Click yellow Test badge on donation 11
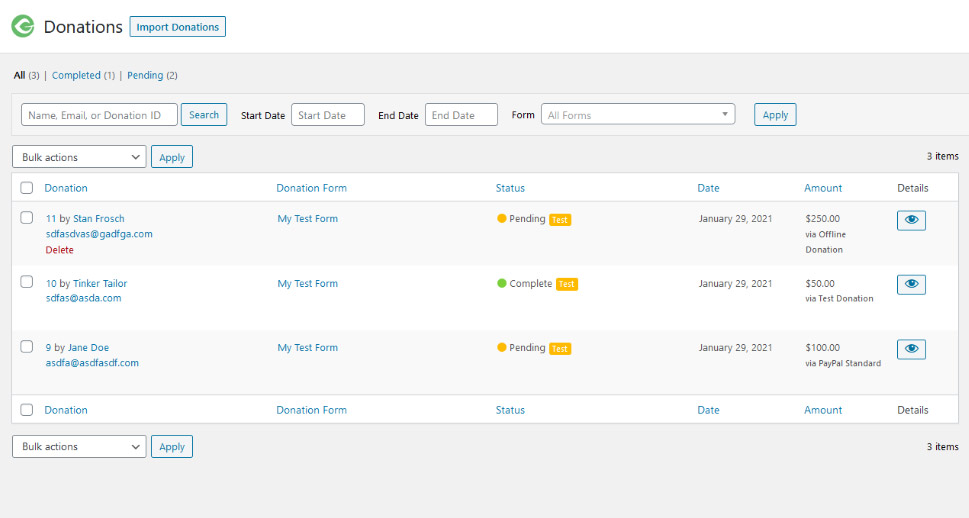 (560, 219)
